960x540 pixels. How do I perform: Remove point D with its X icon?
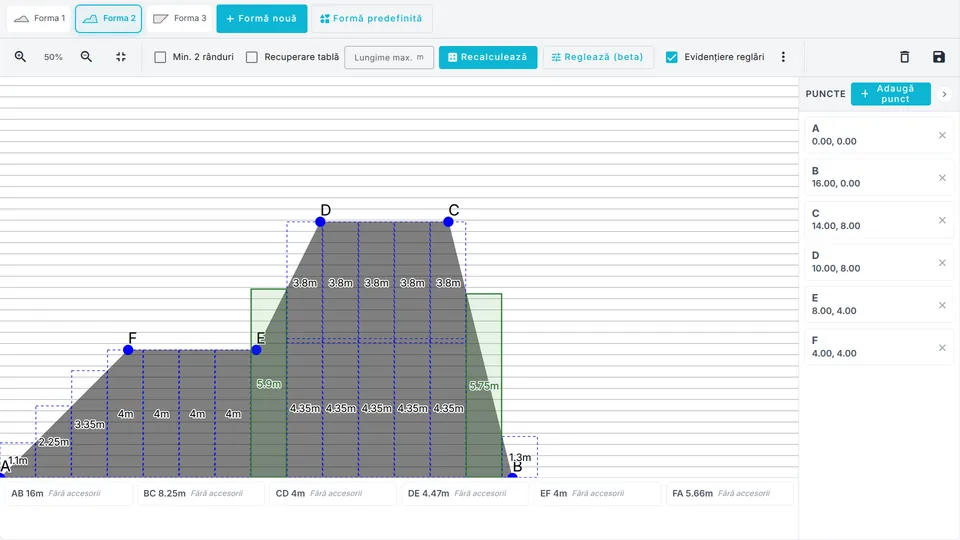tap(942, 263)
